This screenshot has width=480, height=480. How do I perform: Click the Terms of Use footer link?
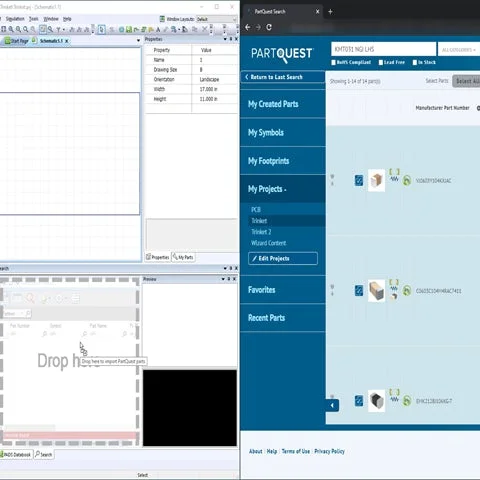tap(296, 451)
